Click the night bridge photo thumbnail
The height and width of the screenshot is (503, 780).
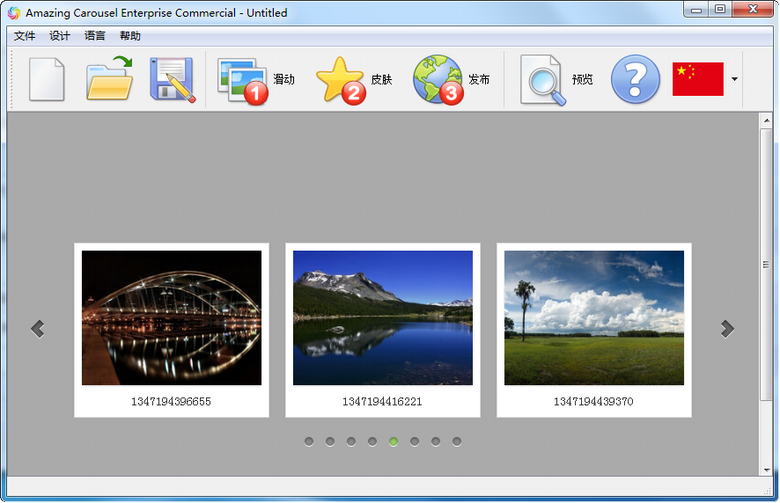click(x=171, y=318)
